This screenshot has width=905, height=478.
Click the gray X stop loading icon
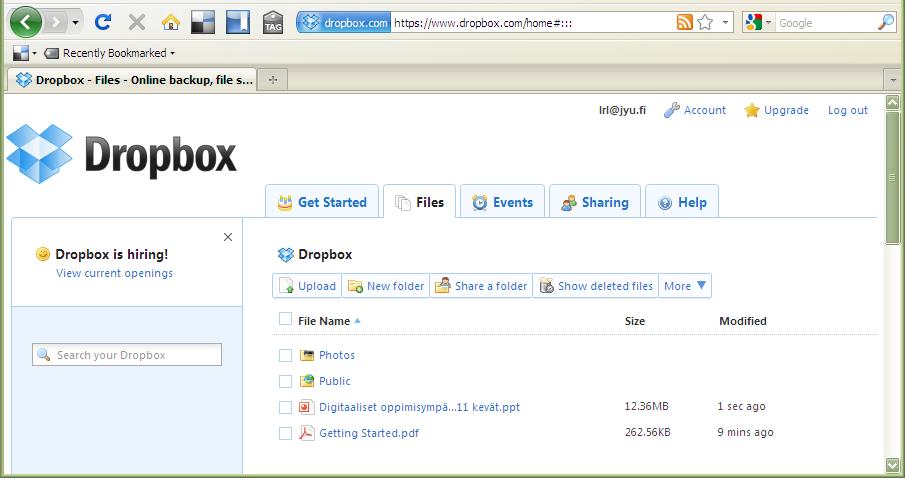tap(137, 23)
